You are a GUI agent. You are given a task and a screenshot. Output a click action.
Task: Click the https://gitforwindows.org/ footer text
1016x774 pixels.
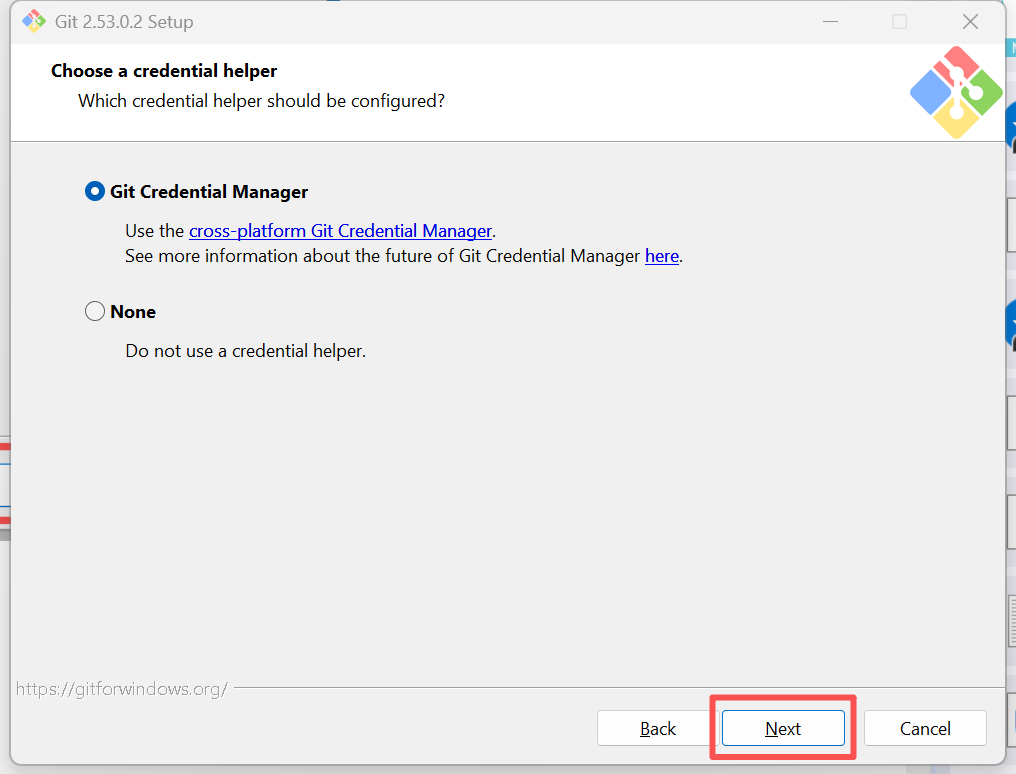tap(122, 689)
